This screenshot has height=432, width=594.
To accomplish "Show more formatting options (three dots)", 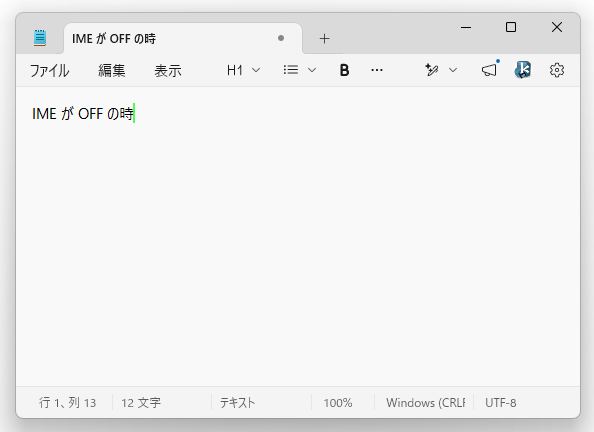I will point(377,70).
